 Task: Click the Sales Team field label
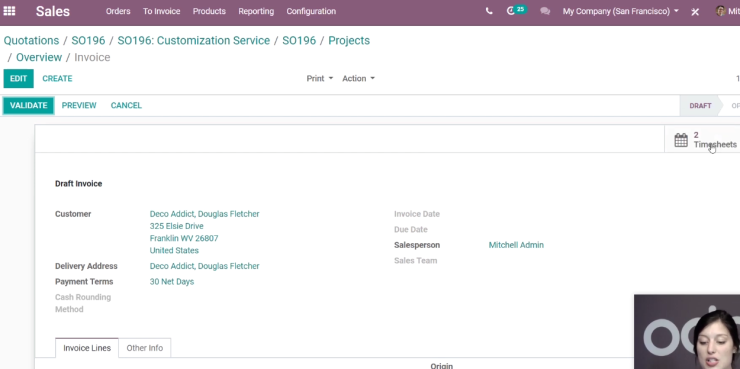(415, 260)
